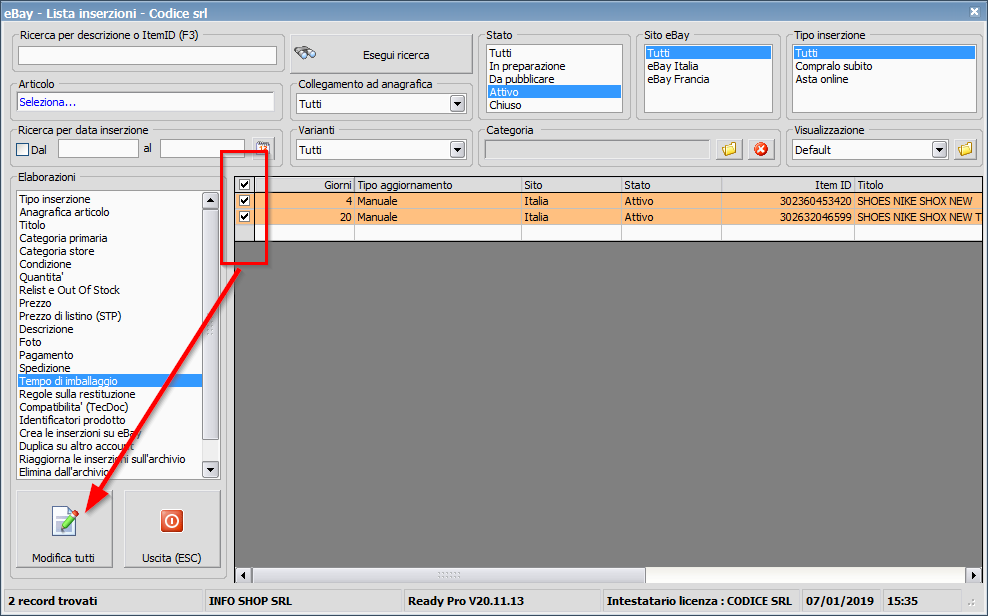The width and height of the screenshot is (988, 616).
Task: Select Identificatori prodotto entry
Action: coord(110,420)
